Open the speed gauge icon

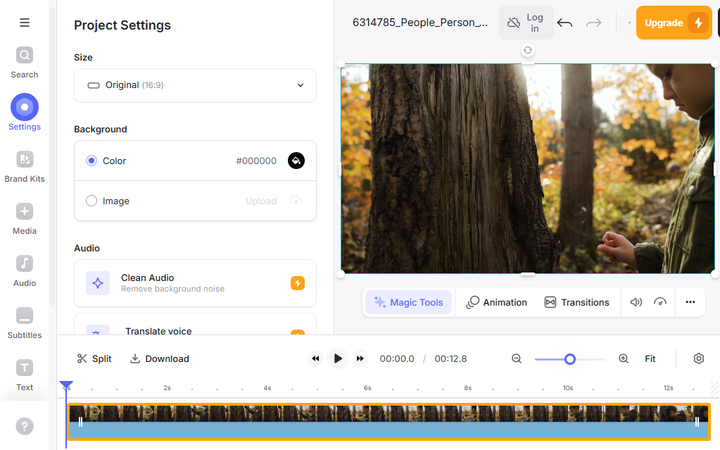(660, 302)
